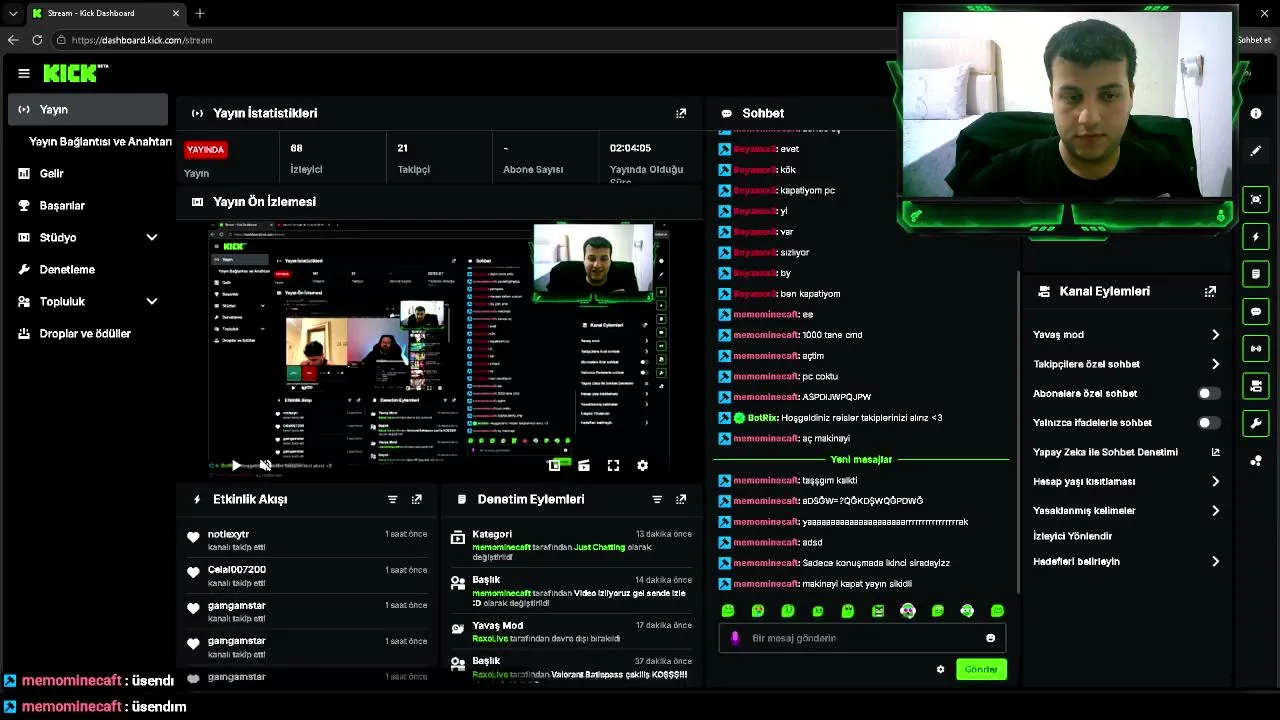Pop out the Yayın İstatistikleri panel

[x=681, y=113]
